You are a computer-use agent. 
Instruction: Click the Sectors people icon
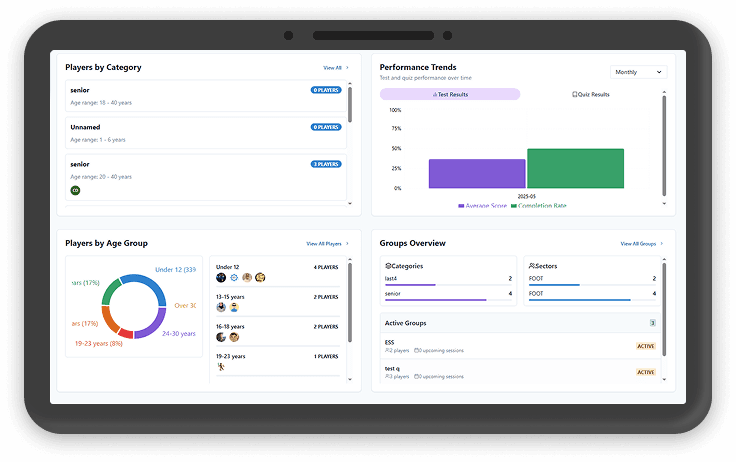[x=532, y=266]
